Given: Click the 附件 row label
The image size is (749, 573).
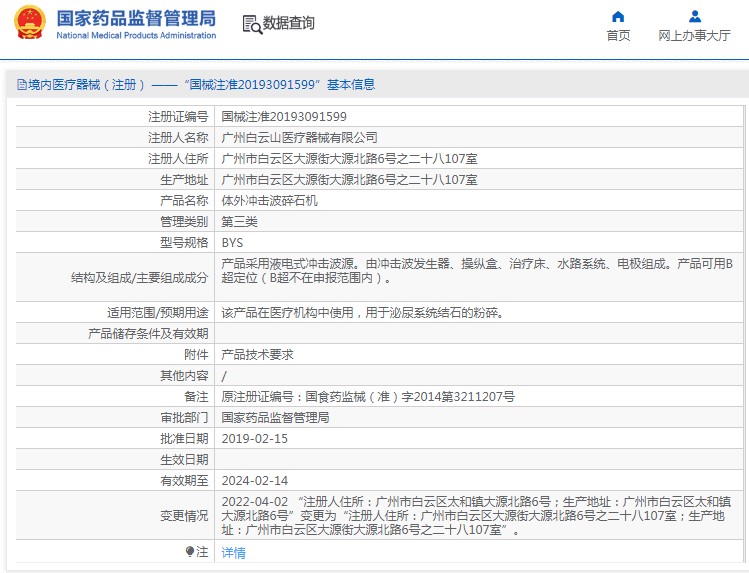Looking at the screenshot, I should point(196,355).
